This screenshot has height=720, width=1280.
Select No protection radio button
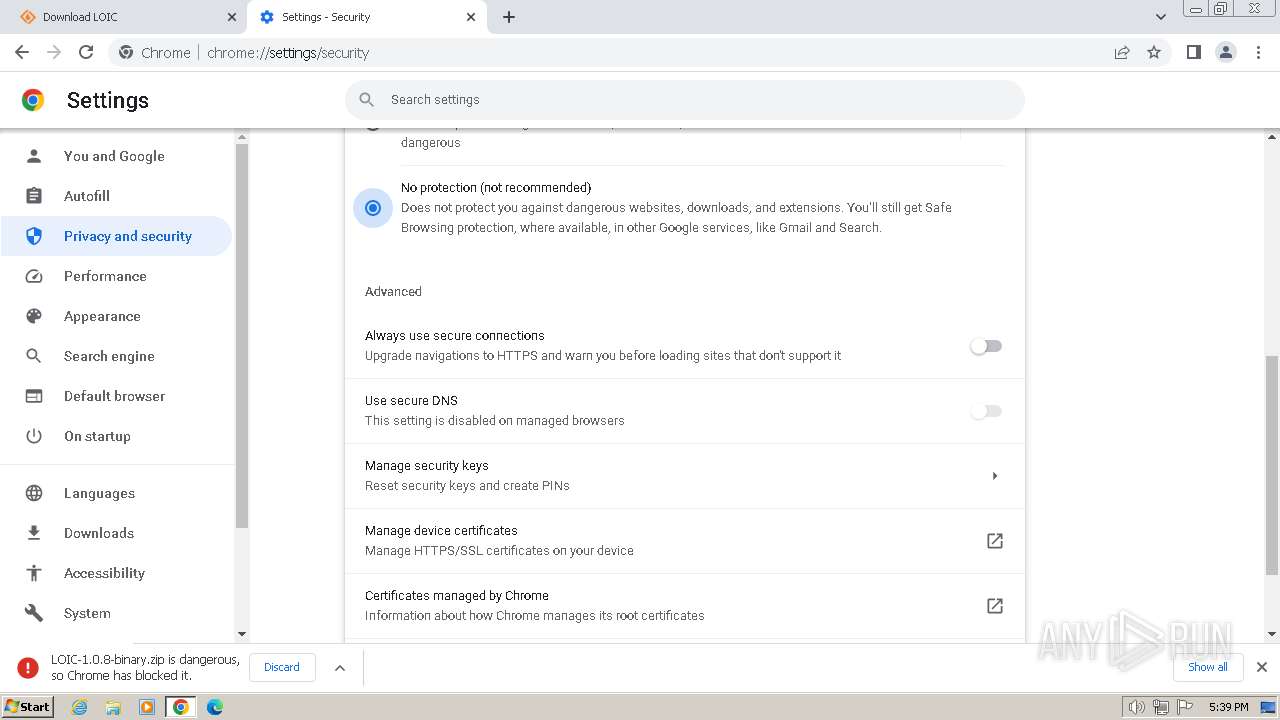373,208
